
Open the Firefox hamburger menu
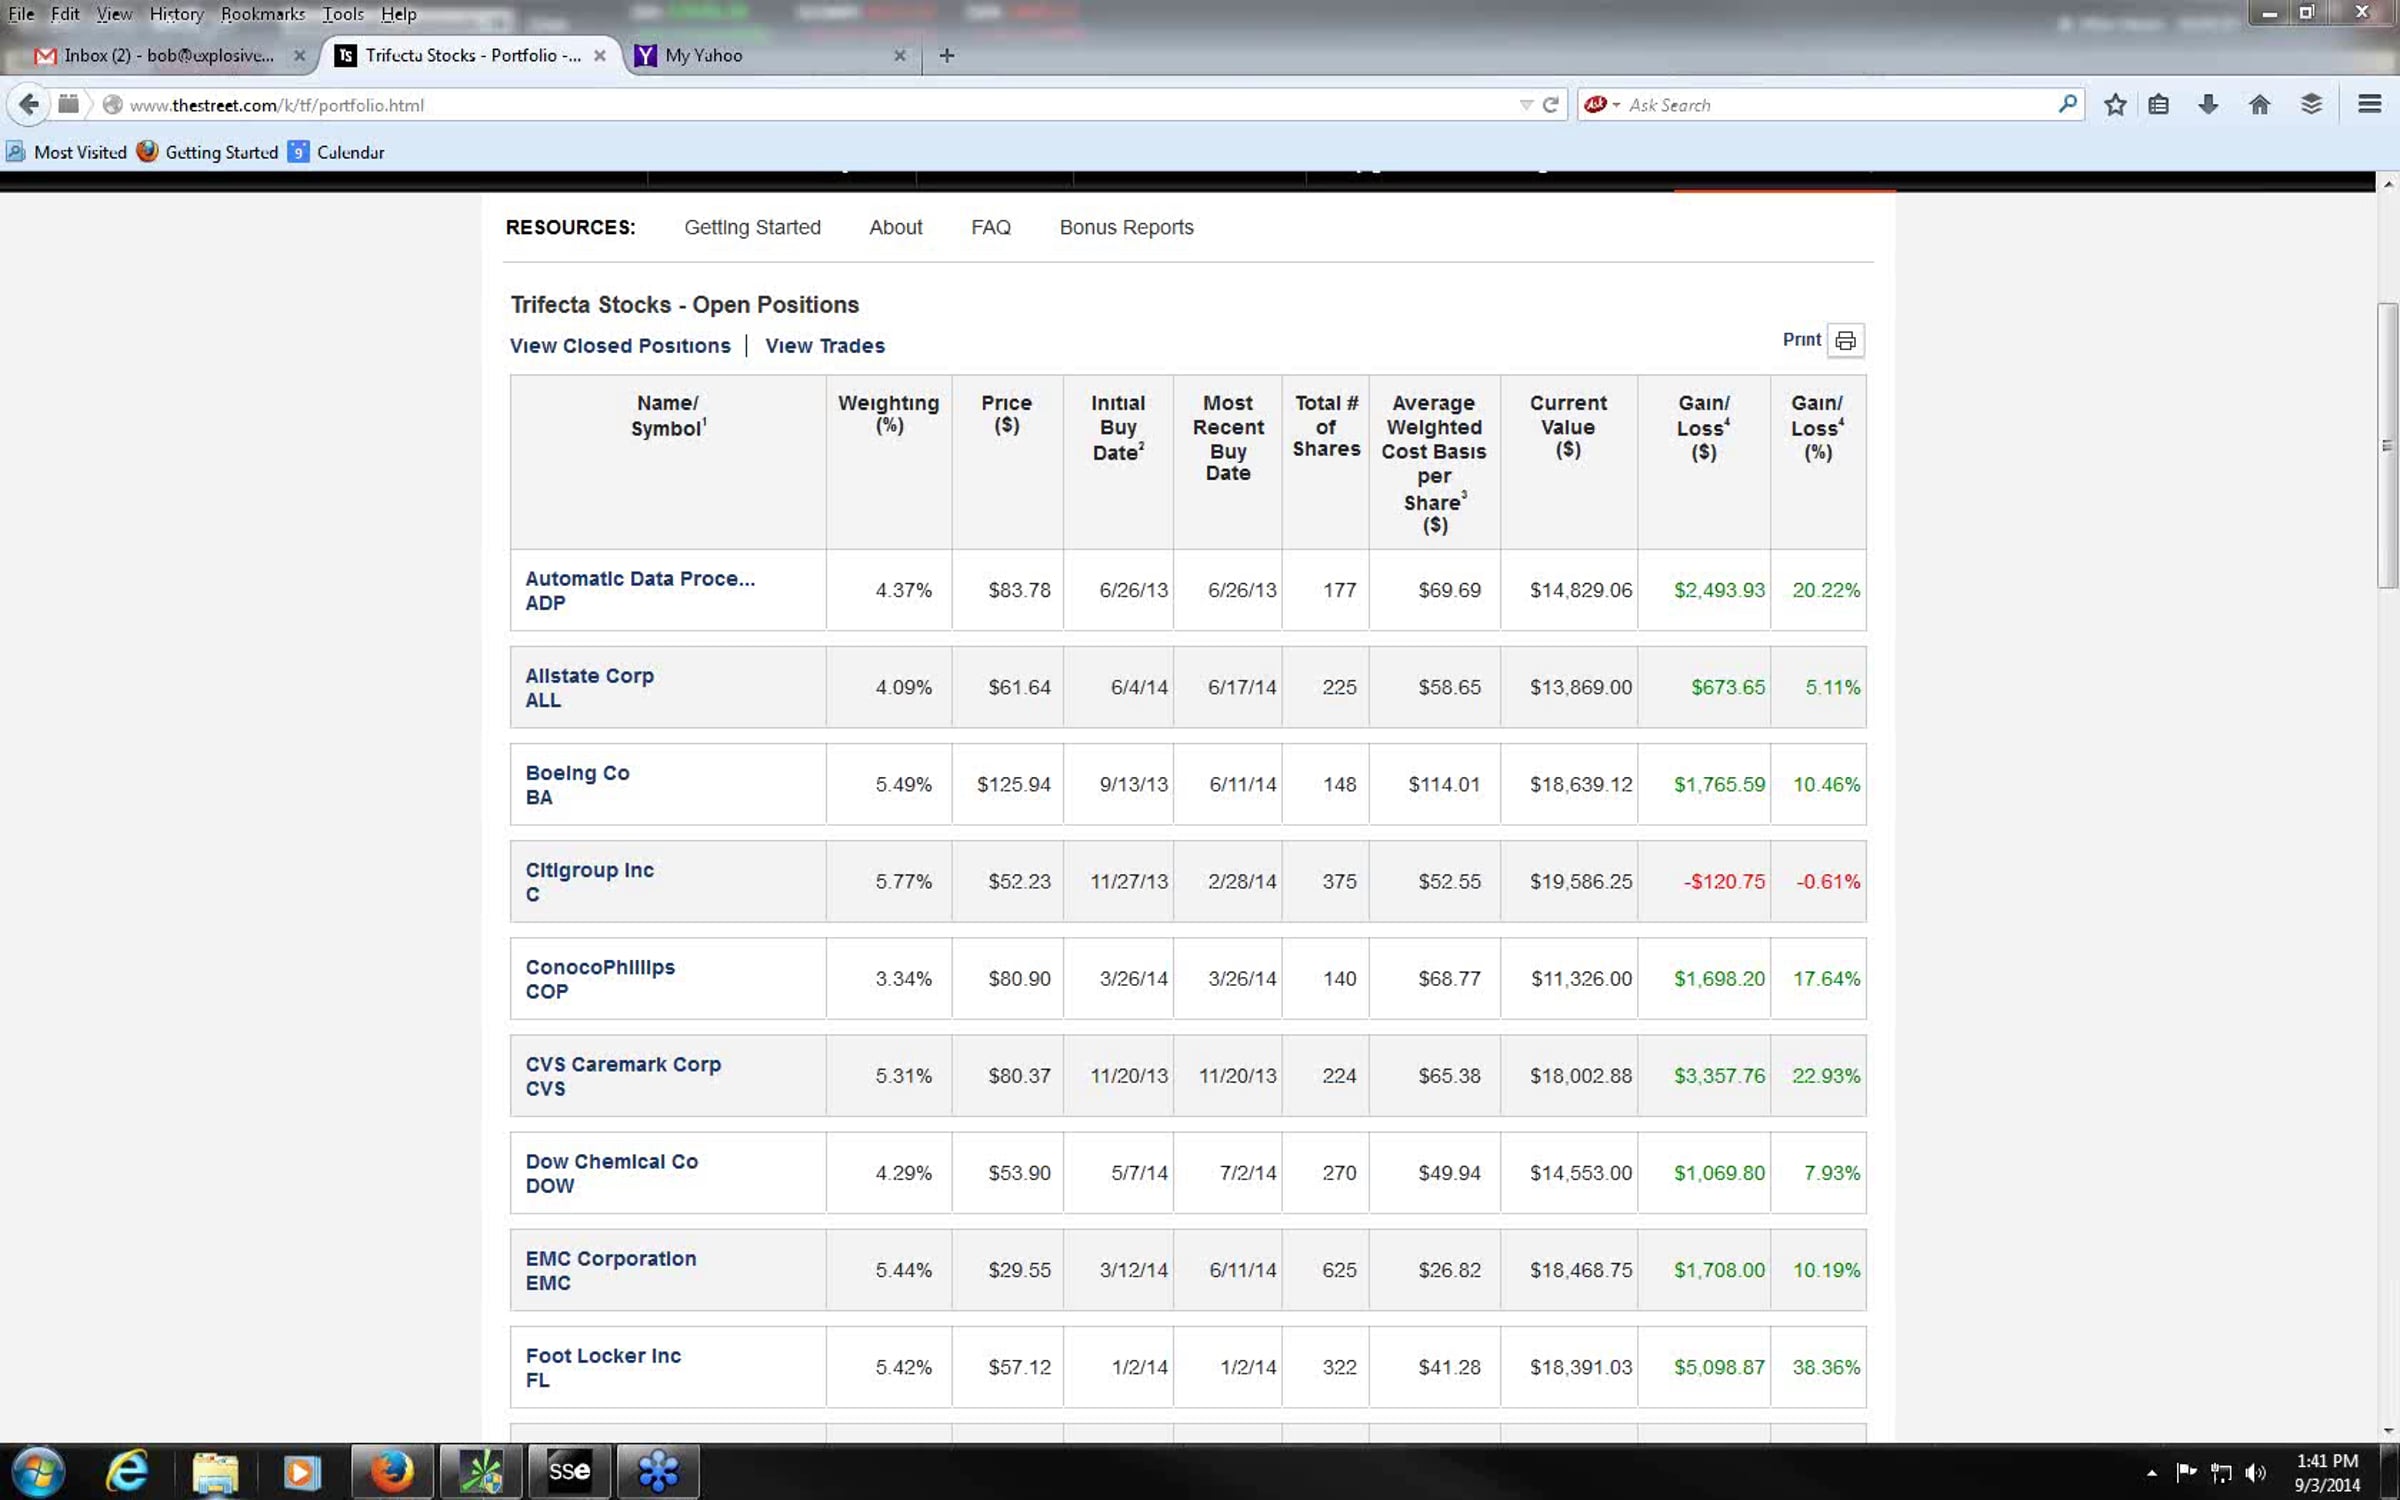pyautogui.click(x=2369, y=105)
